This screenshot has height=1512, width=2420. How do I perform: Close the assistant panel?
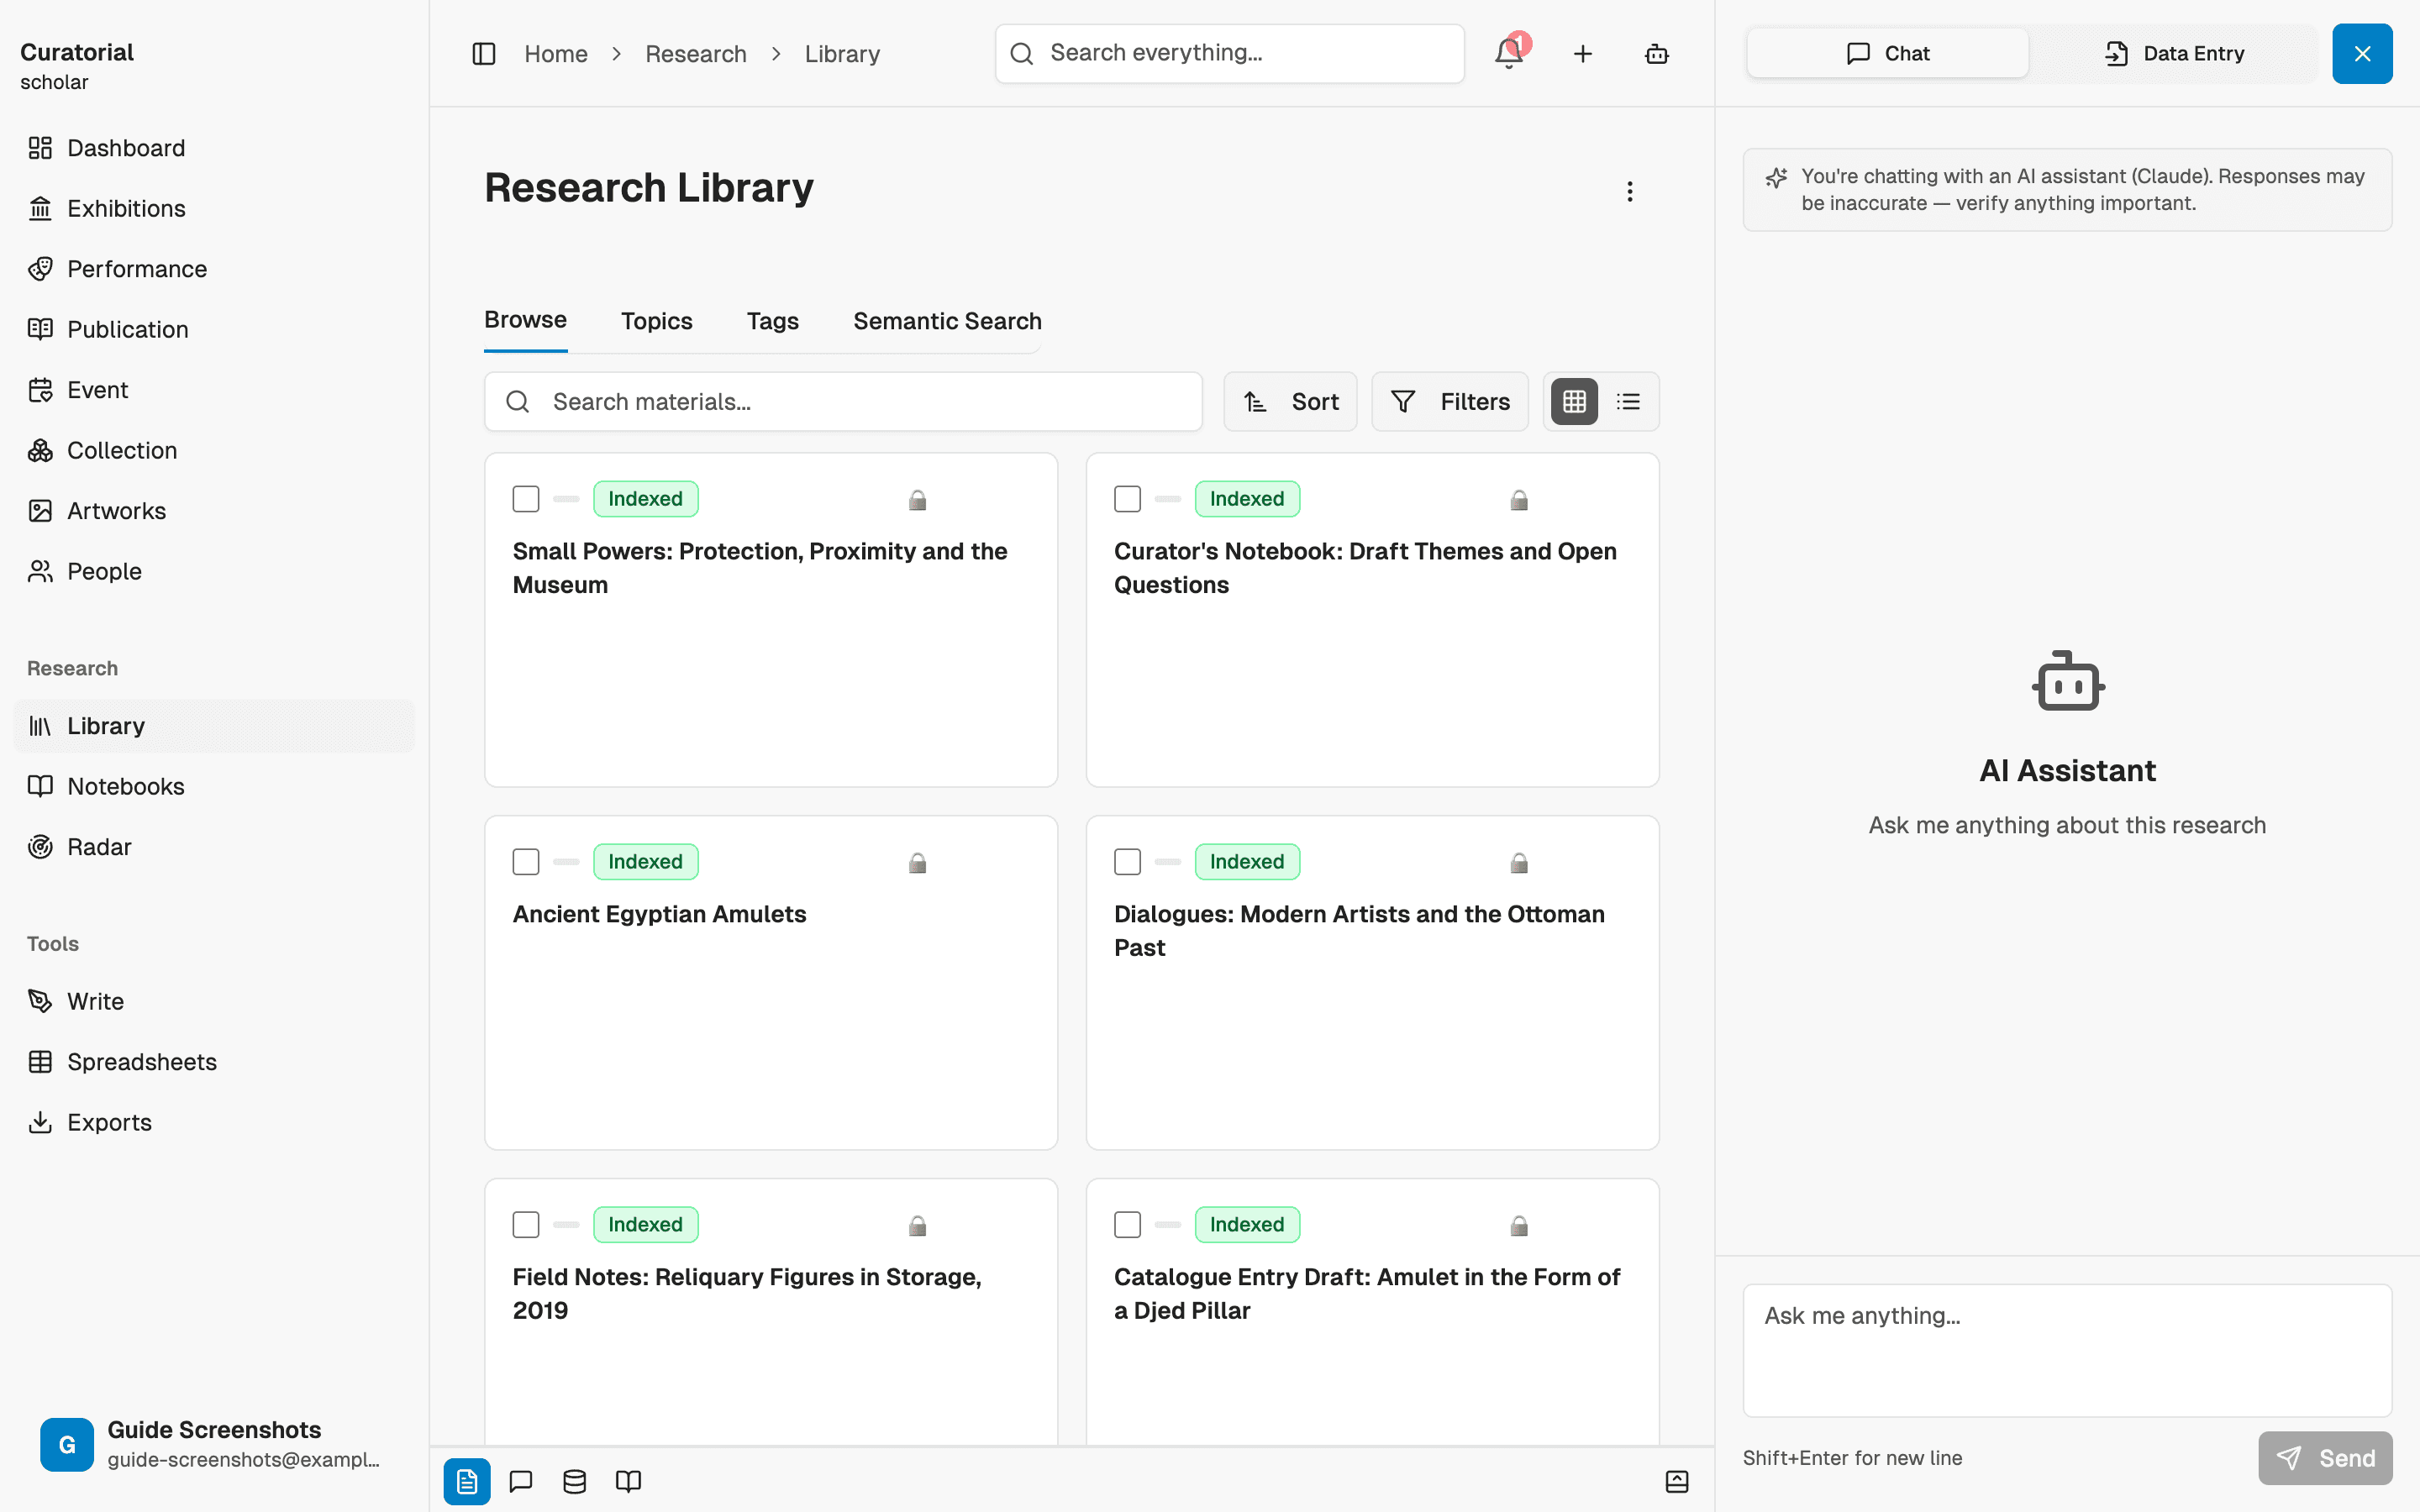(2362, 54)
